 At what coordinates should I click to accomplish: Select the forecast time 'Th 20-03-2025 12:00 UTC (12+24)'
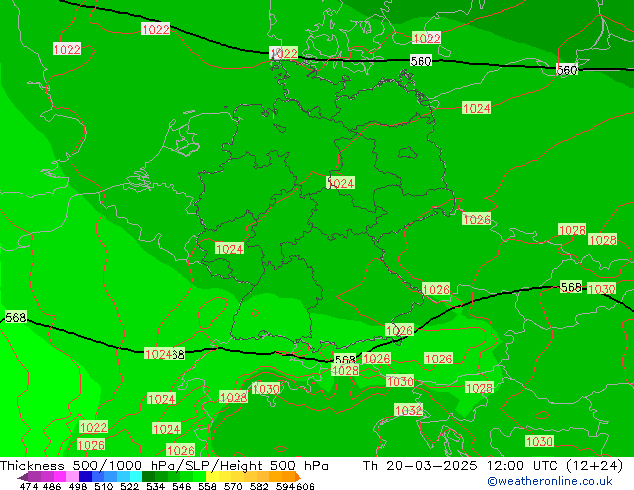pyautogui.click(x=493, y=466)
